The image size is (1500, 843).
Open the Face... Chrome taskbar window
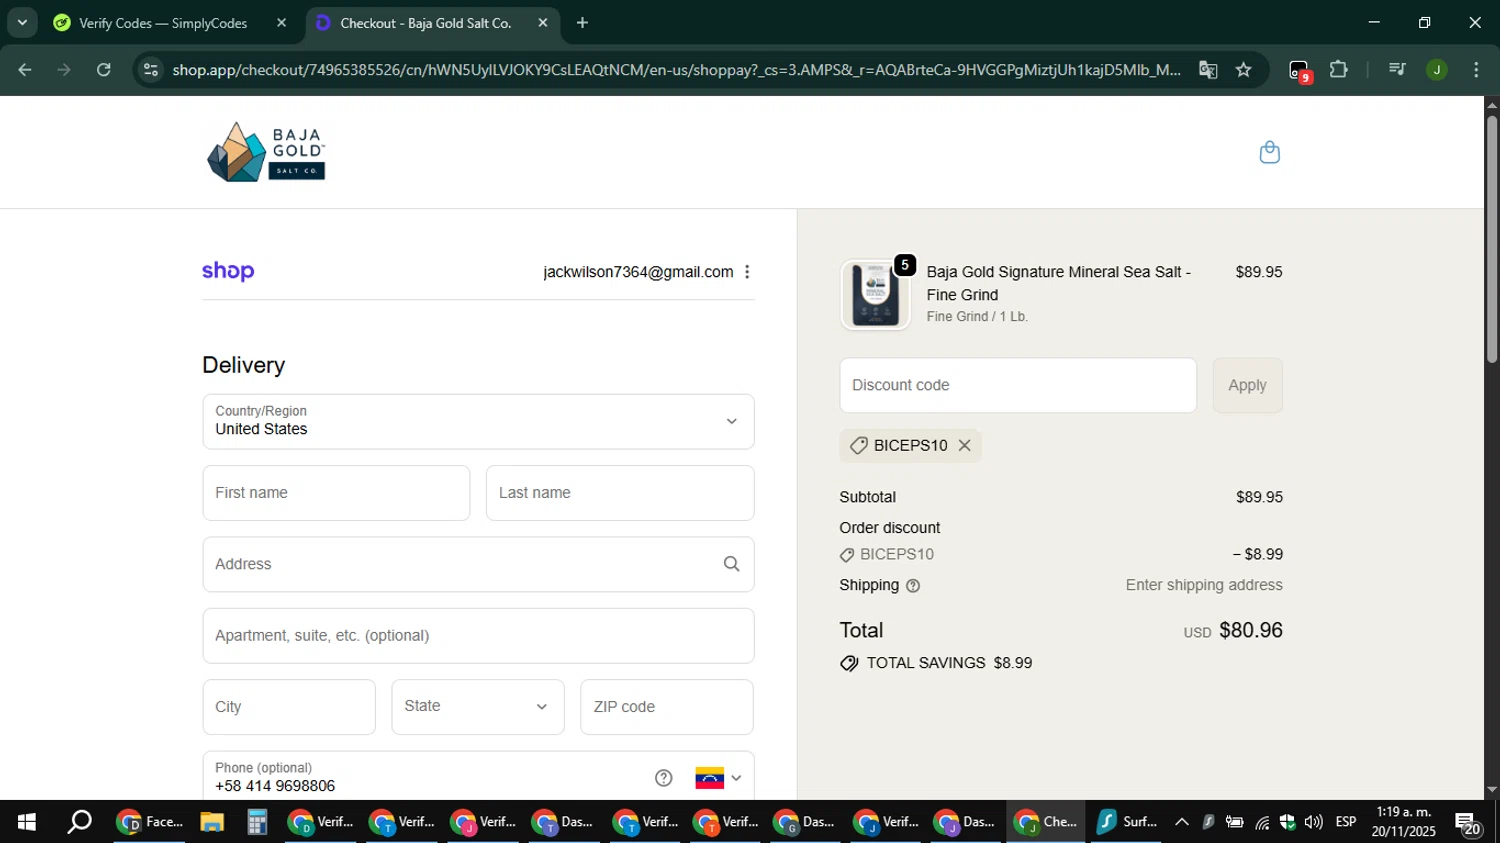pos(150,822)
